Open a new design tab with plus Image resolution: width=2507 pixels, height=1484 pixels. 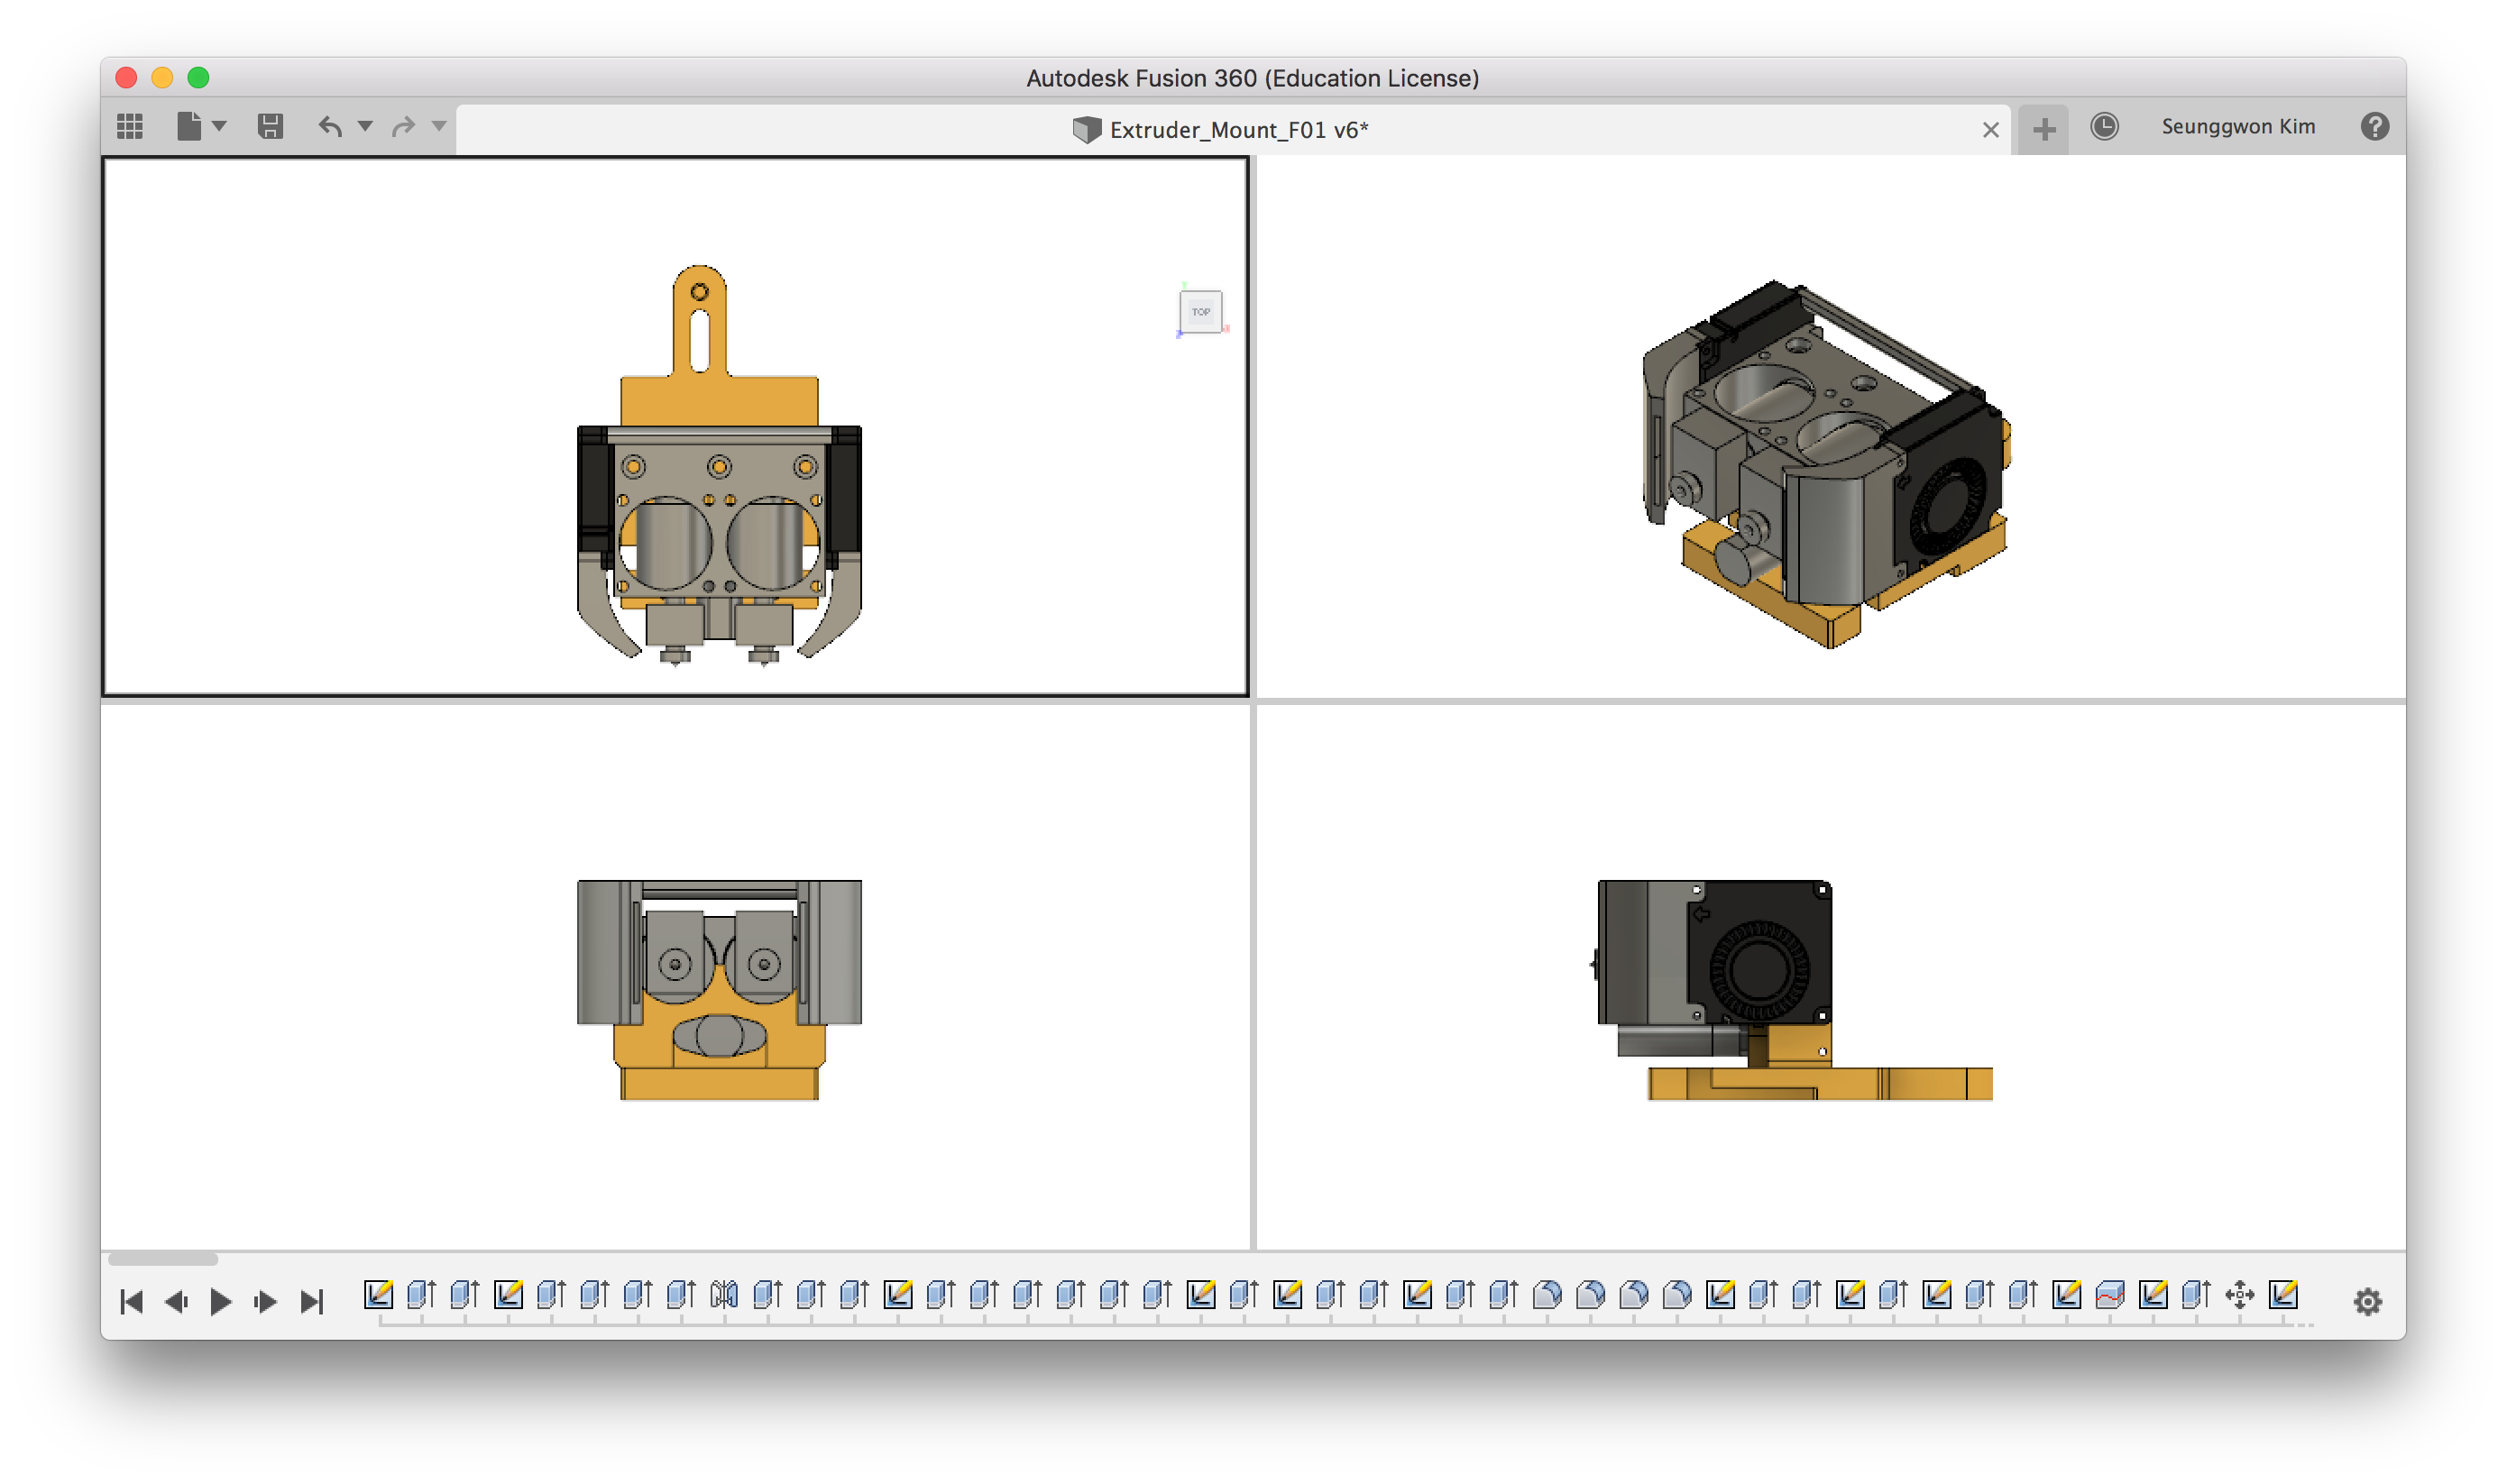tap(2044, 129)
